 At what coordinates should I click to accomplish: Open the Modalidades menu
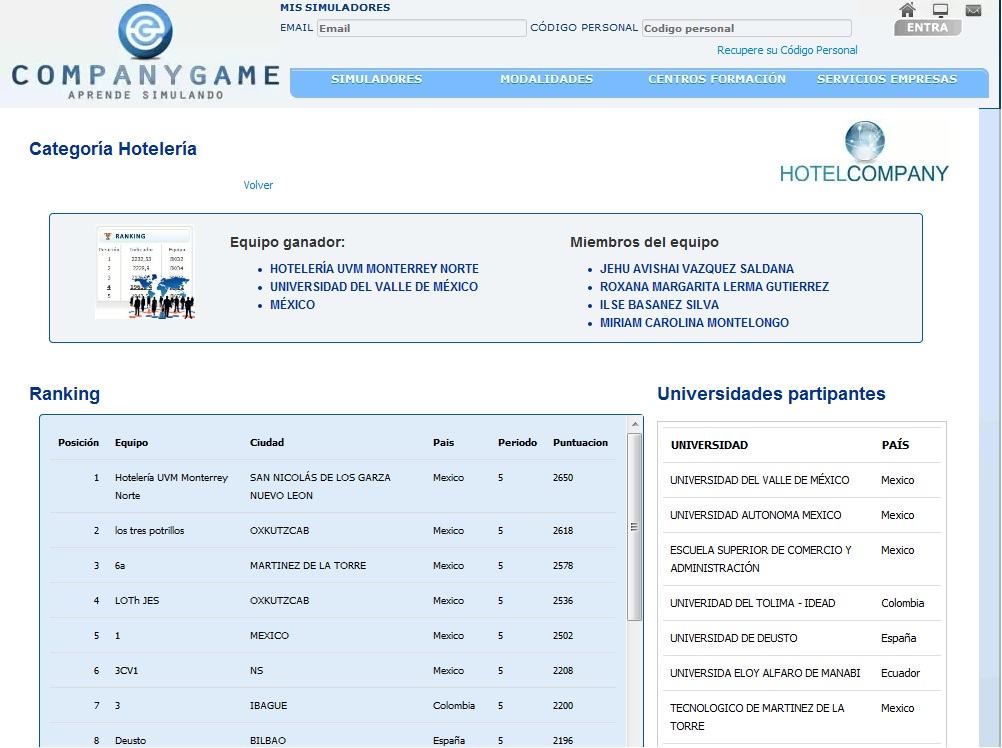(546, 79)
